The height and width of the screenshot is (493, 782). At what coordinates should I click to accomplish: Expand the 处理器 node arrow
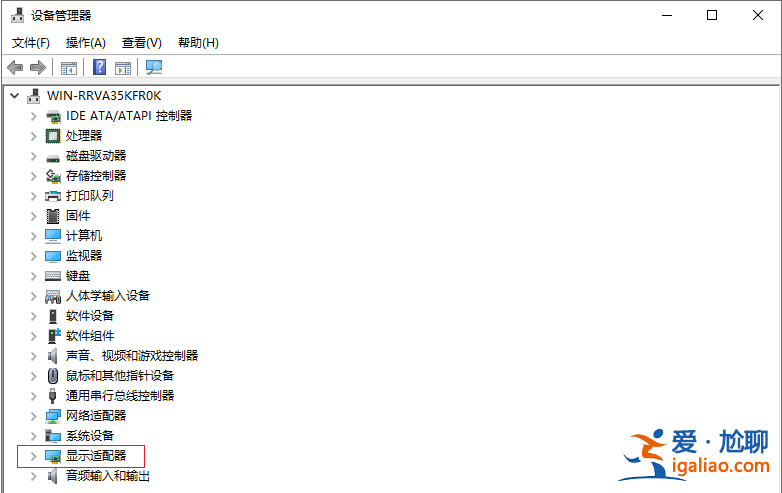pyautogui.click(x=33, y=136)
